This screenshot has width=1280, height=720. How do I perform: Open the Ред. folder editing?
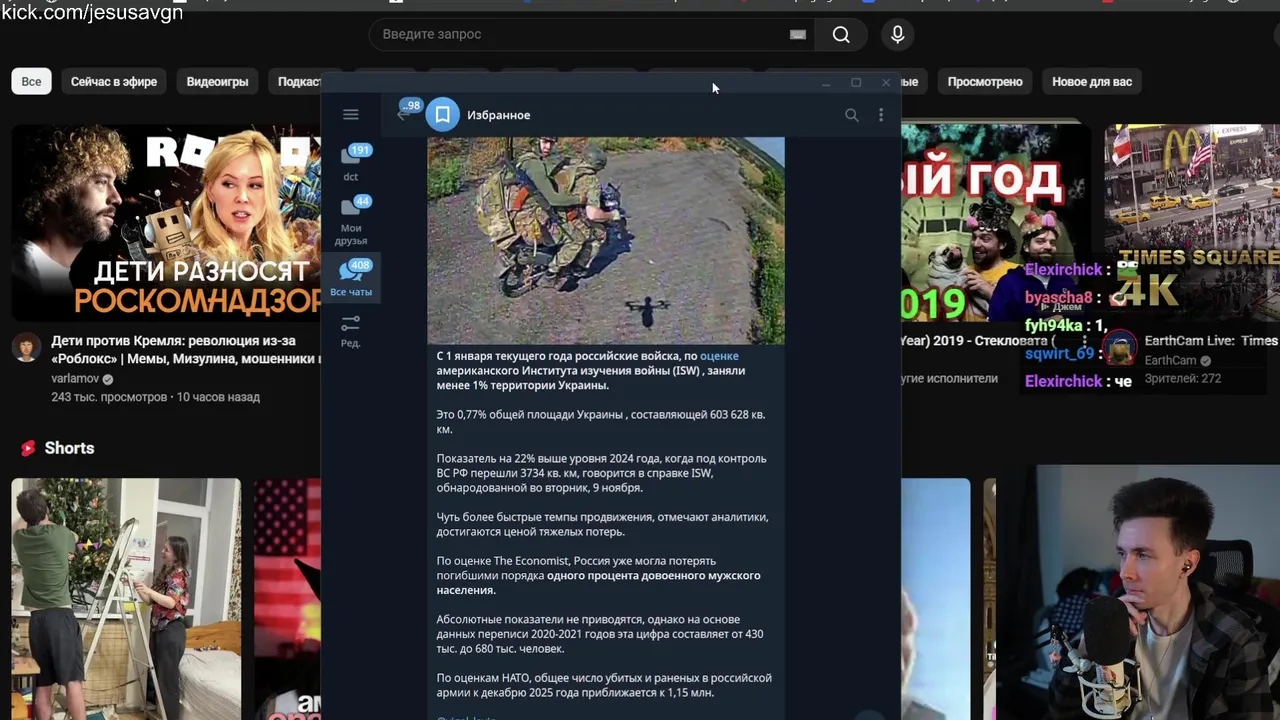[350, 331]
